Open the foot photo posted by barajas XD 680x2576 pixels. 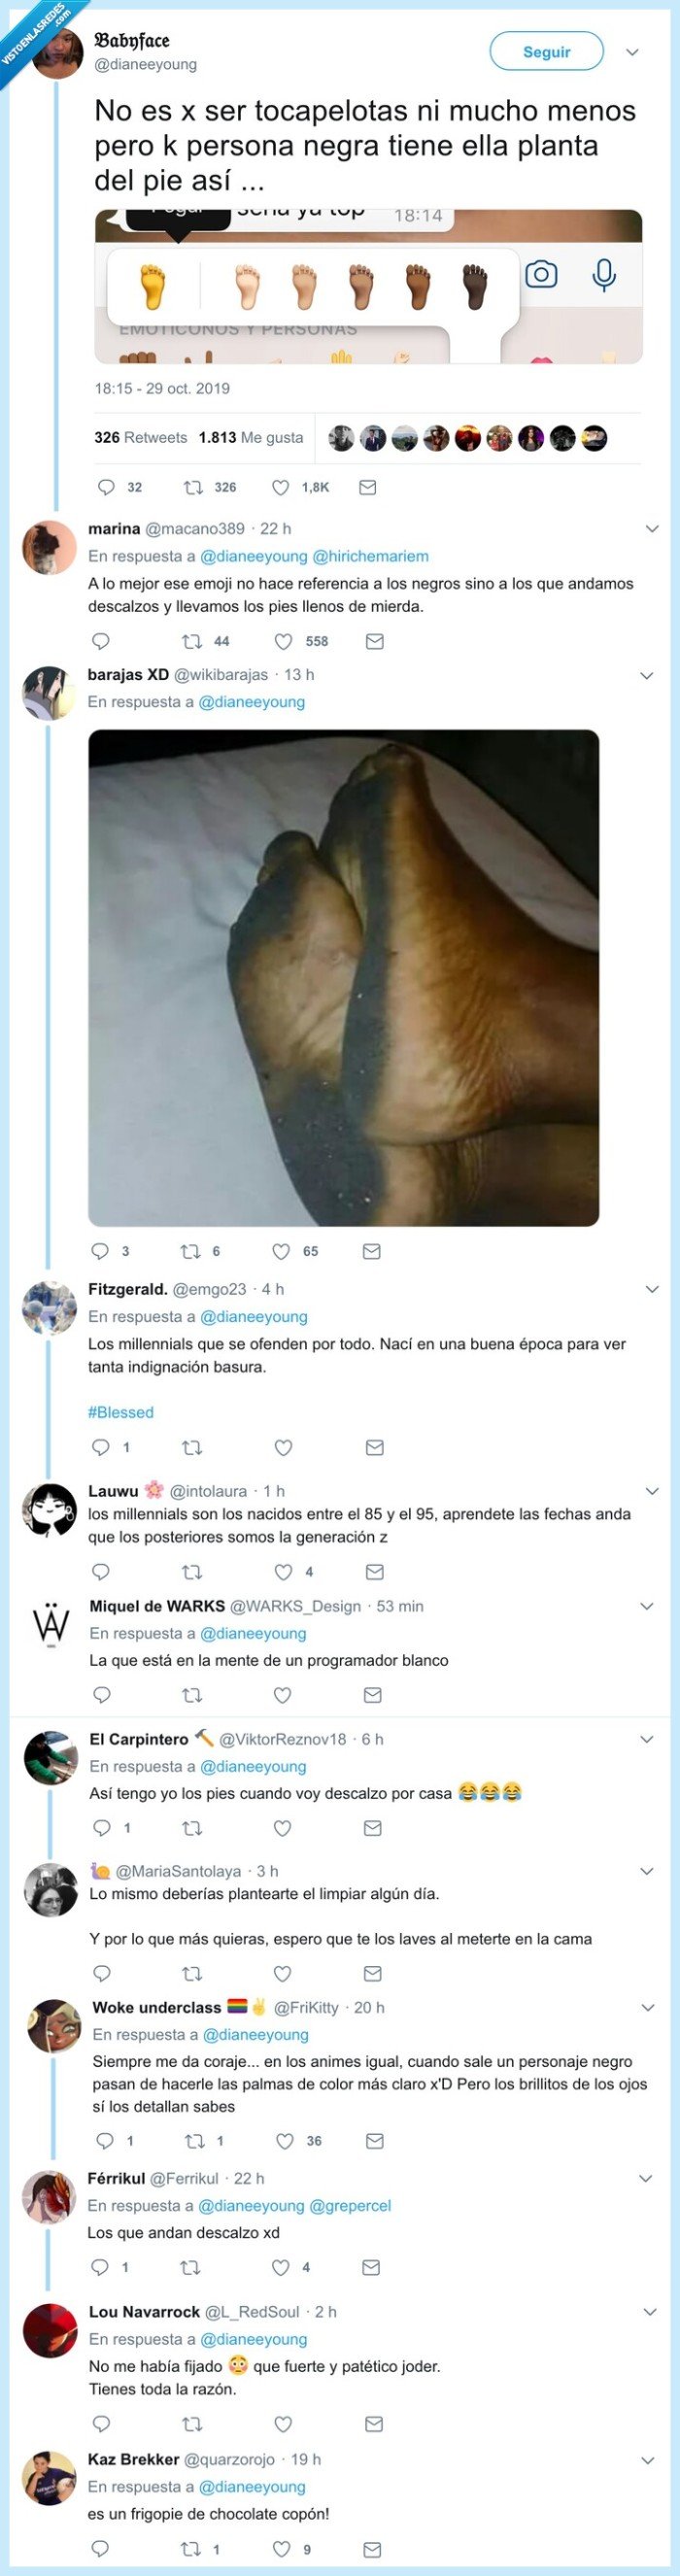pyautogui.click(x=343, y=977)
